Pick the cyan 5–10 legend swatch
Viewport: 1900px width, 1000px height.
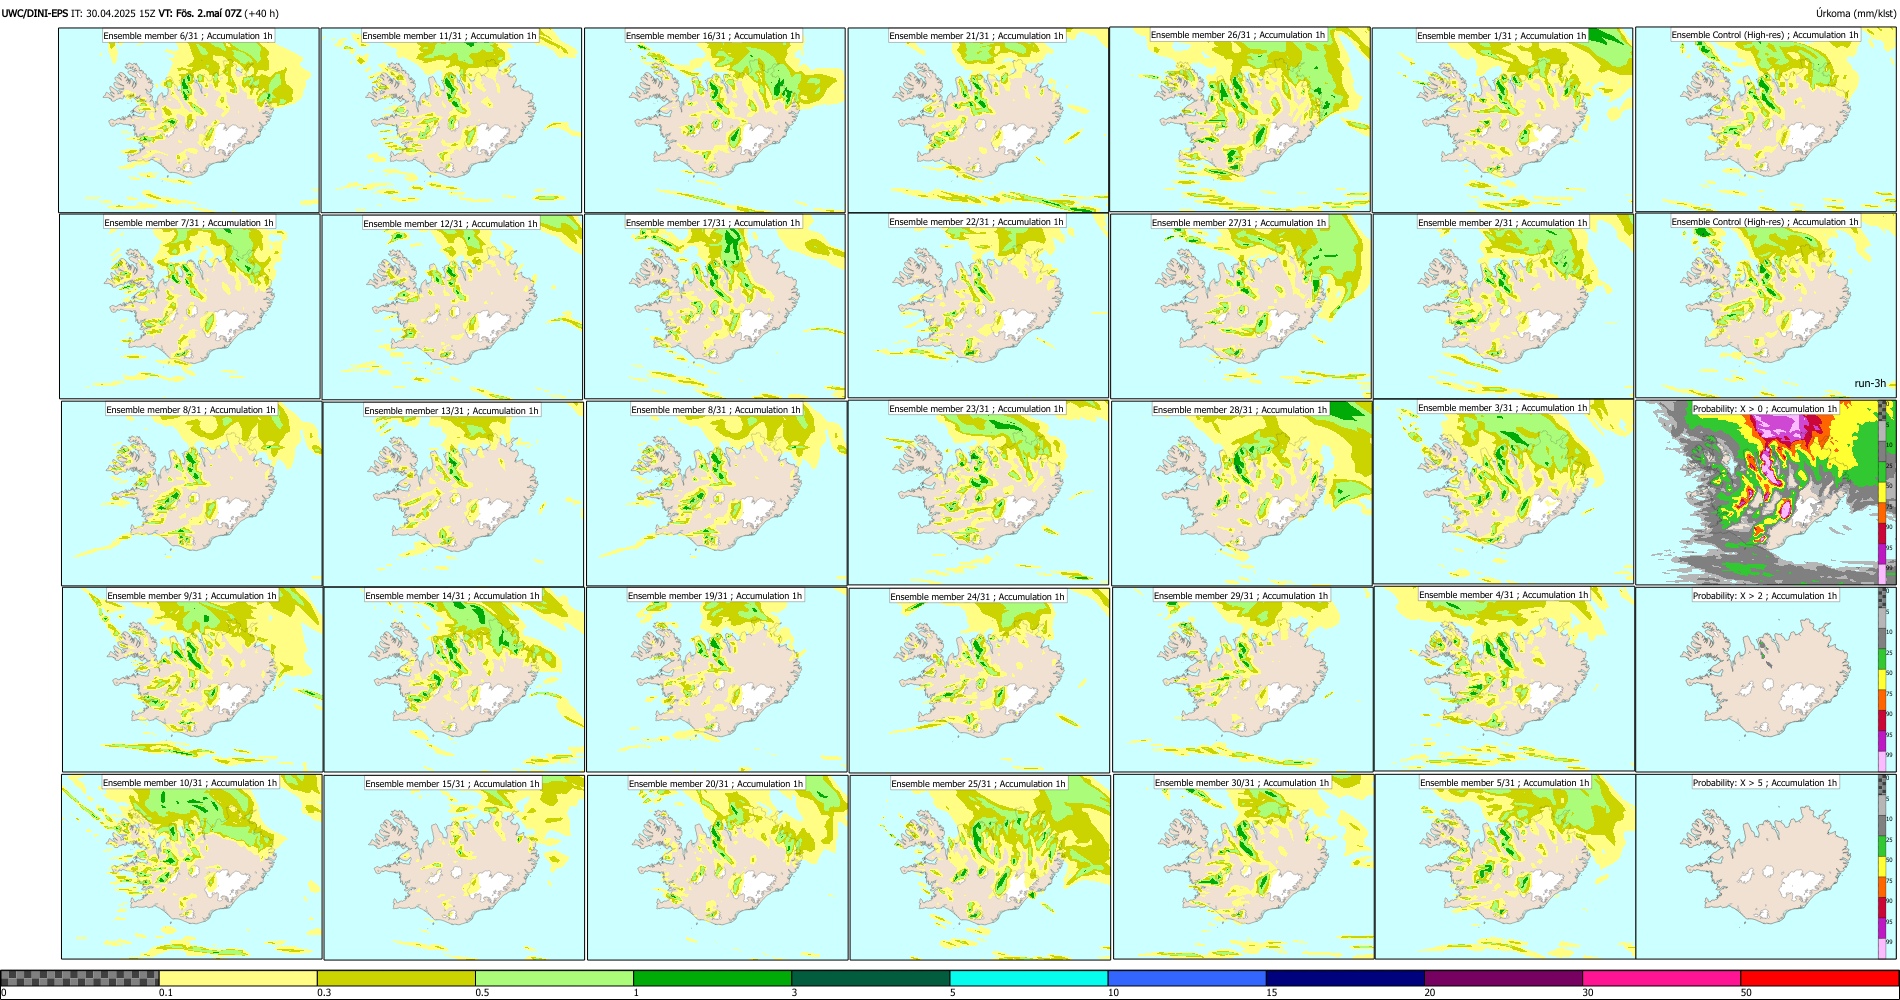(x=1029, y=978)
